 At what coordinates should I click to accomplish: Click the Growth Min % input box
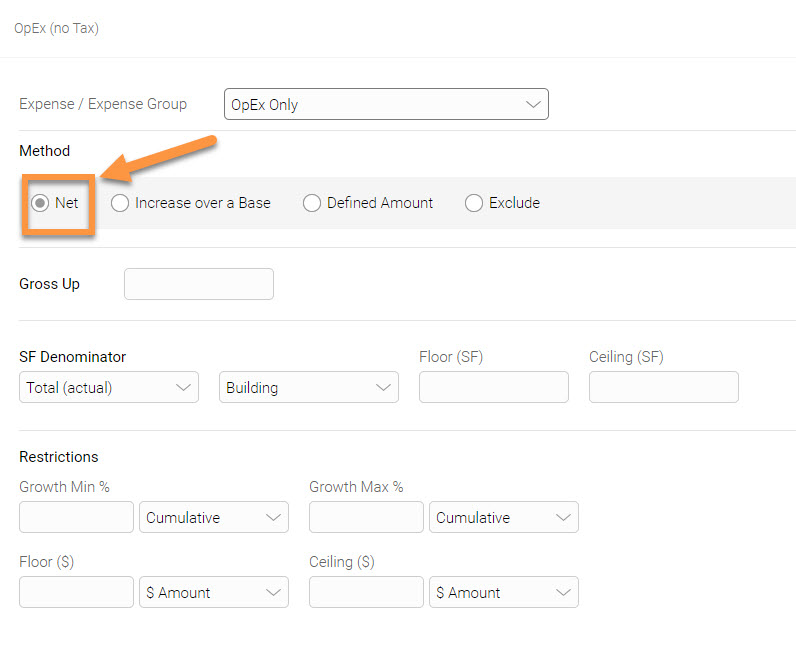(76, 517)
